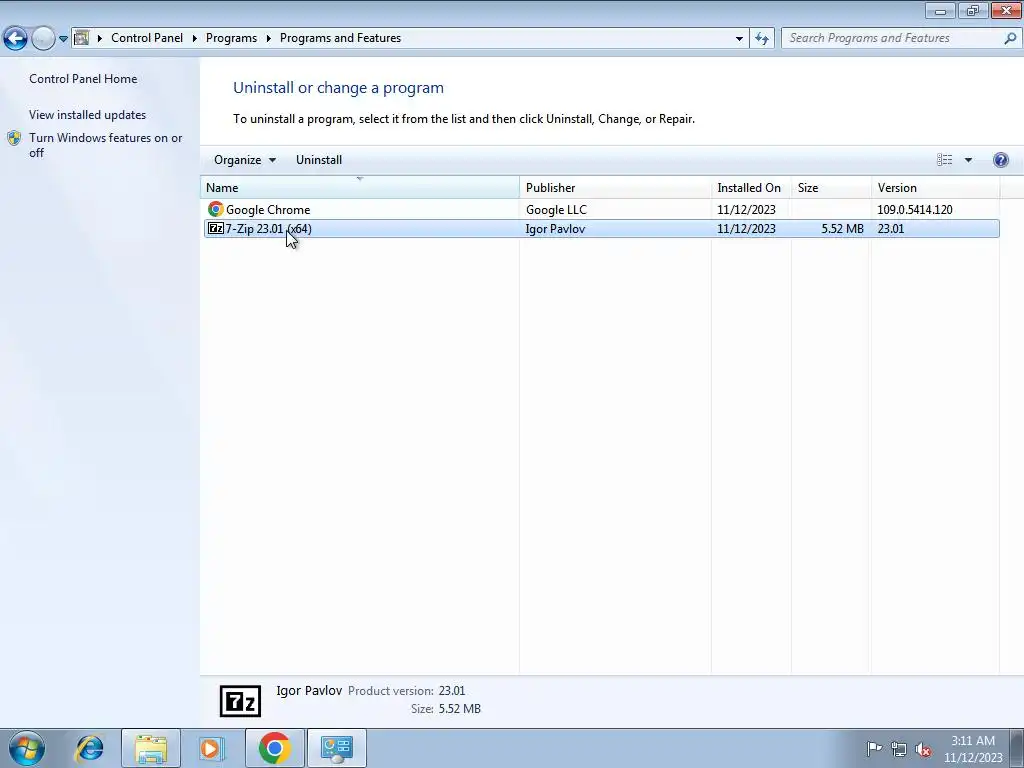
Task: Click the Control Panel icon in address bar
Action: coord(82,38)
